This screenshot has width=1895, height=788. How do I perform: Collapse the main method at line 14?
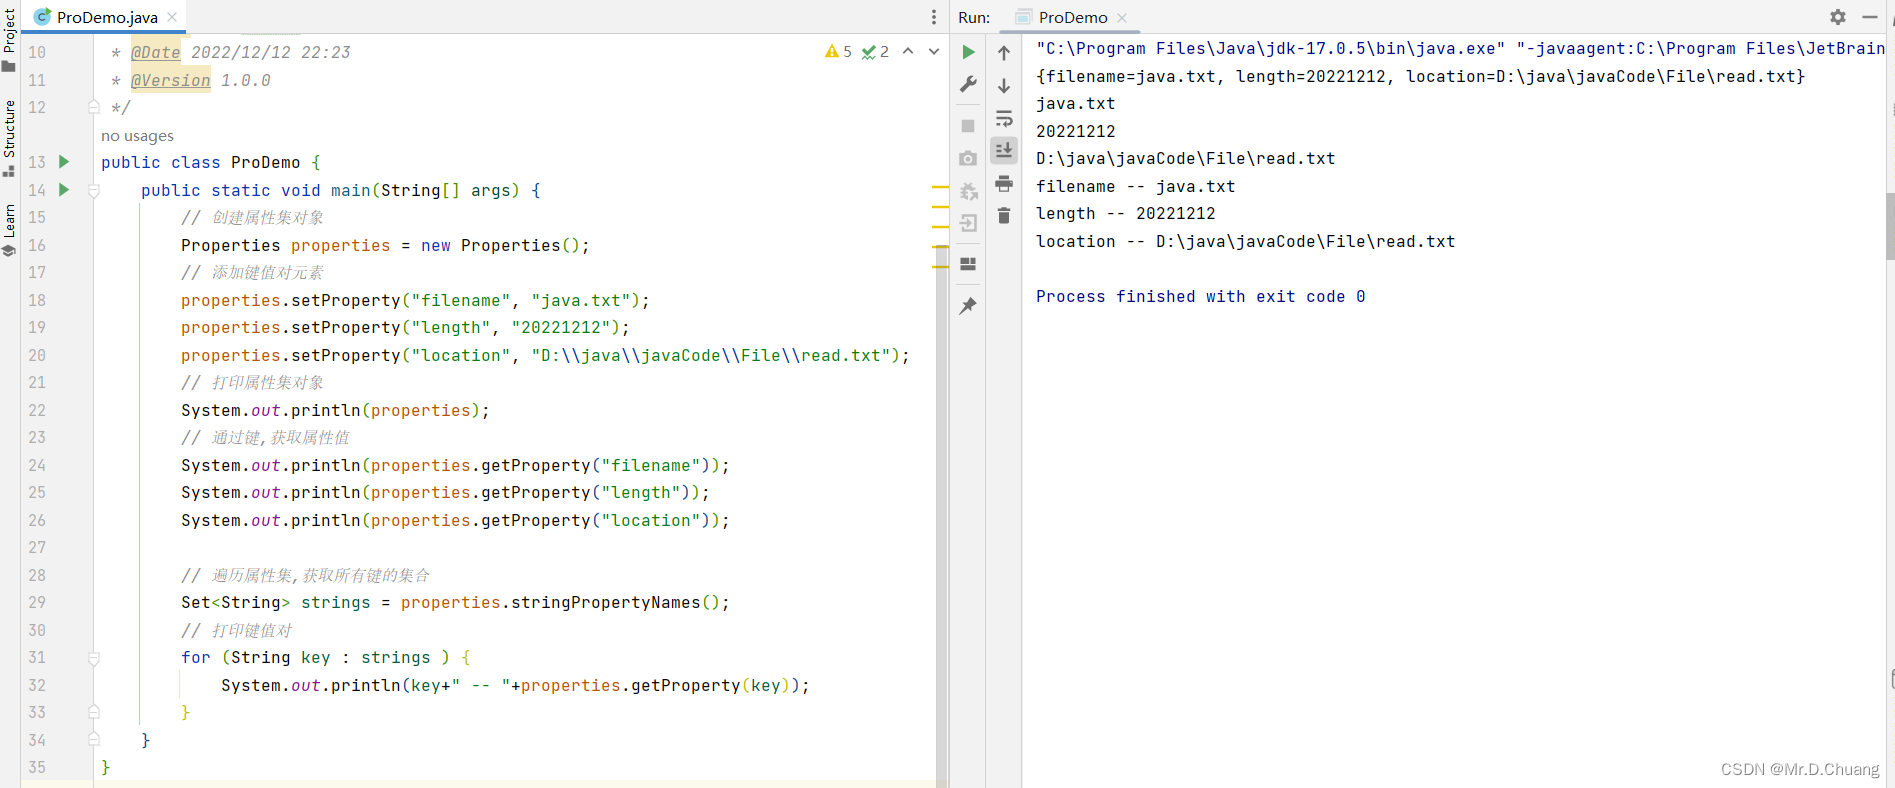94,190
